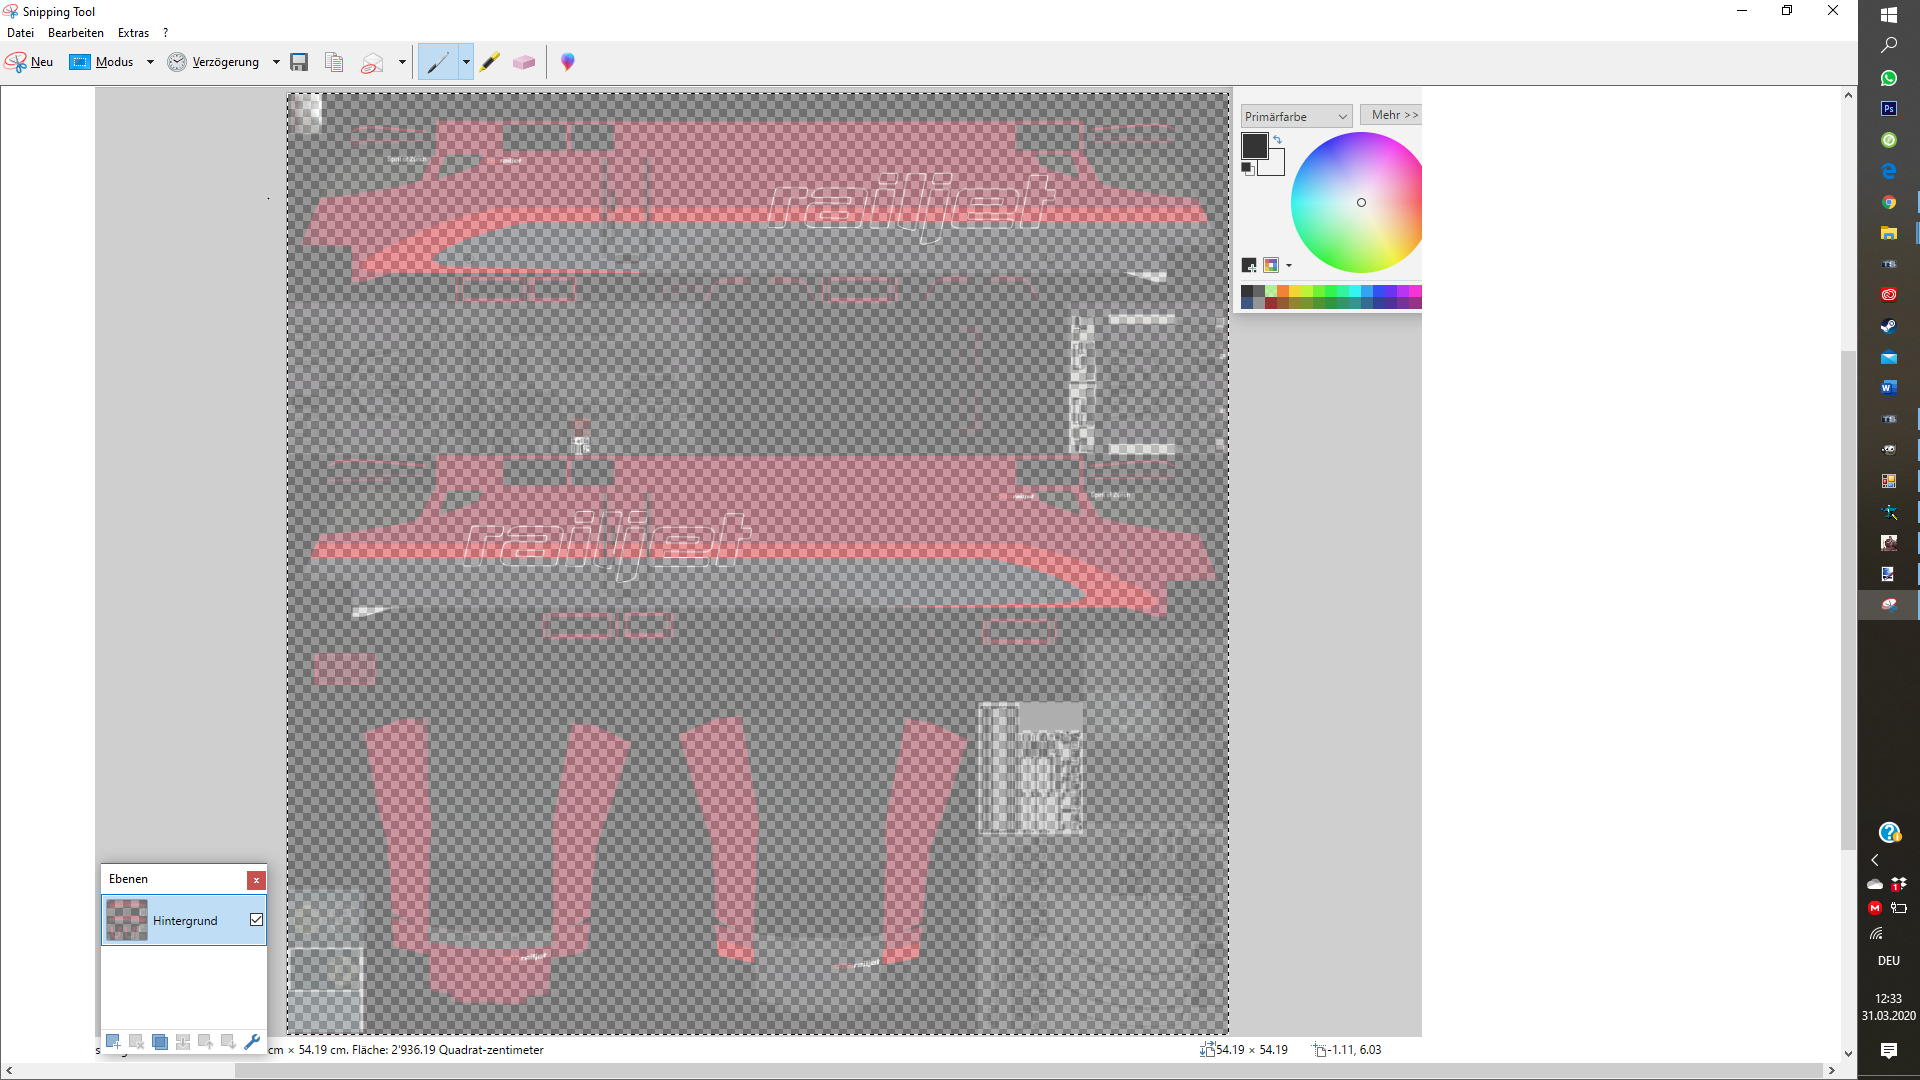1920x1080 pixels.
Task: Open the Extras menu
Action: [133, 33]
